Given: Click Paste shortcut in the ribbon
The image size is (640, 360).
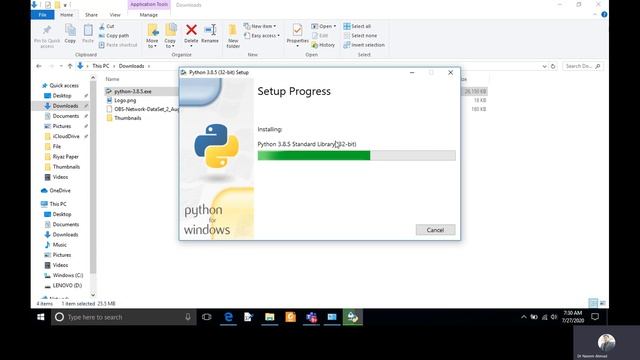Looking at the screenshot, I should pos(118,45).
